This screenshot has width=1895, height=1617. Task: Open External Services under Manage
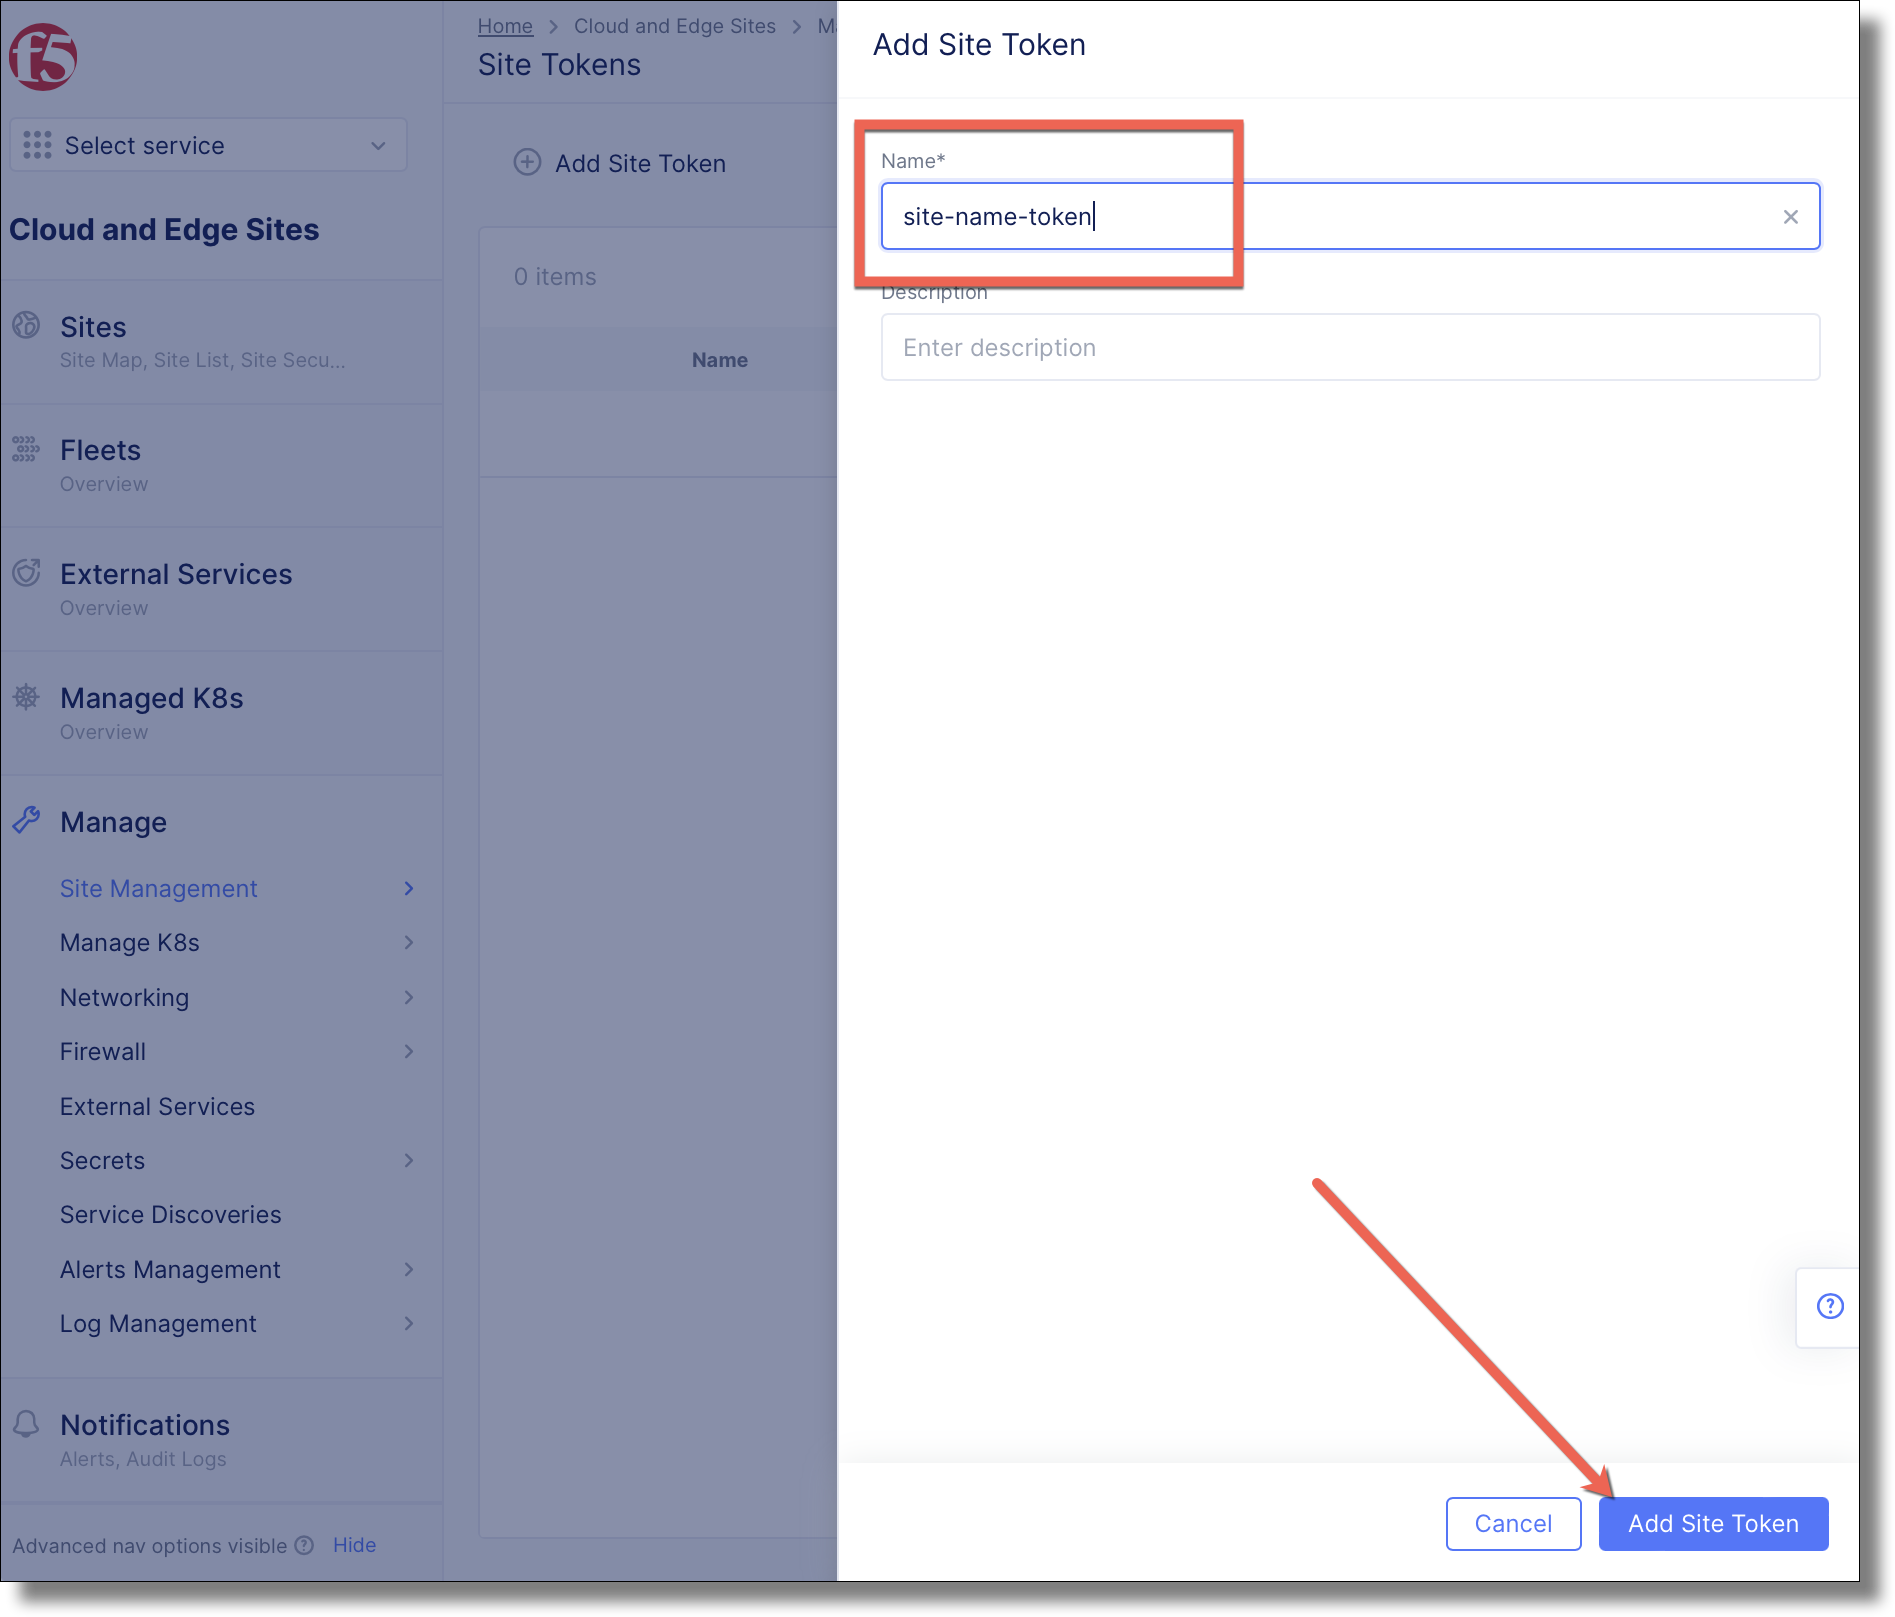point(157,1107)
